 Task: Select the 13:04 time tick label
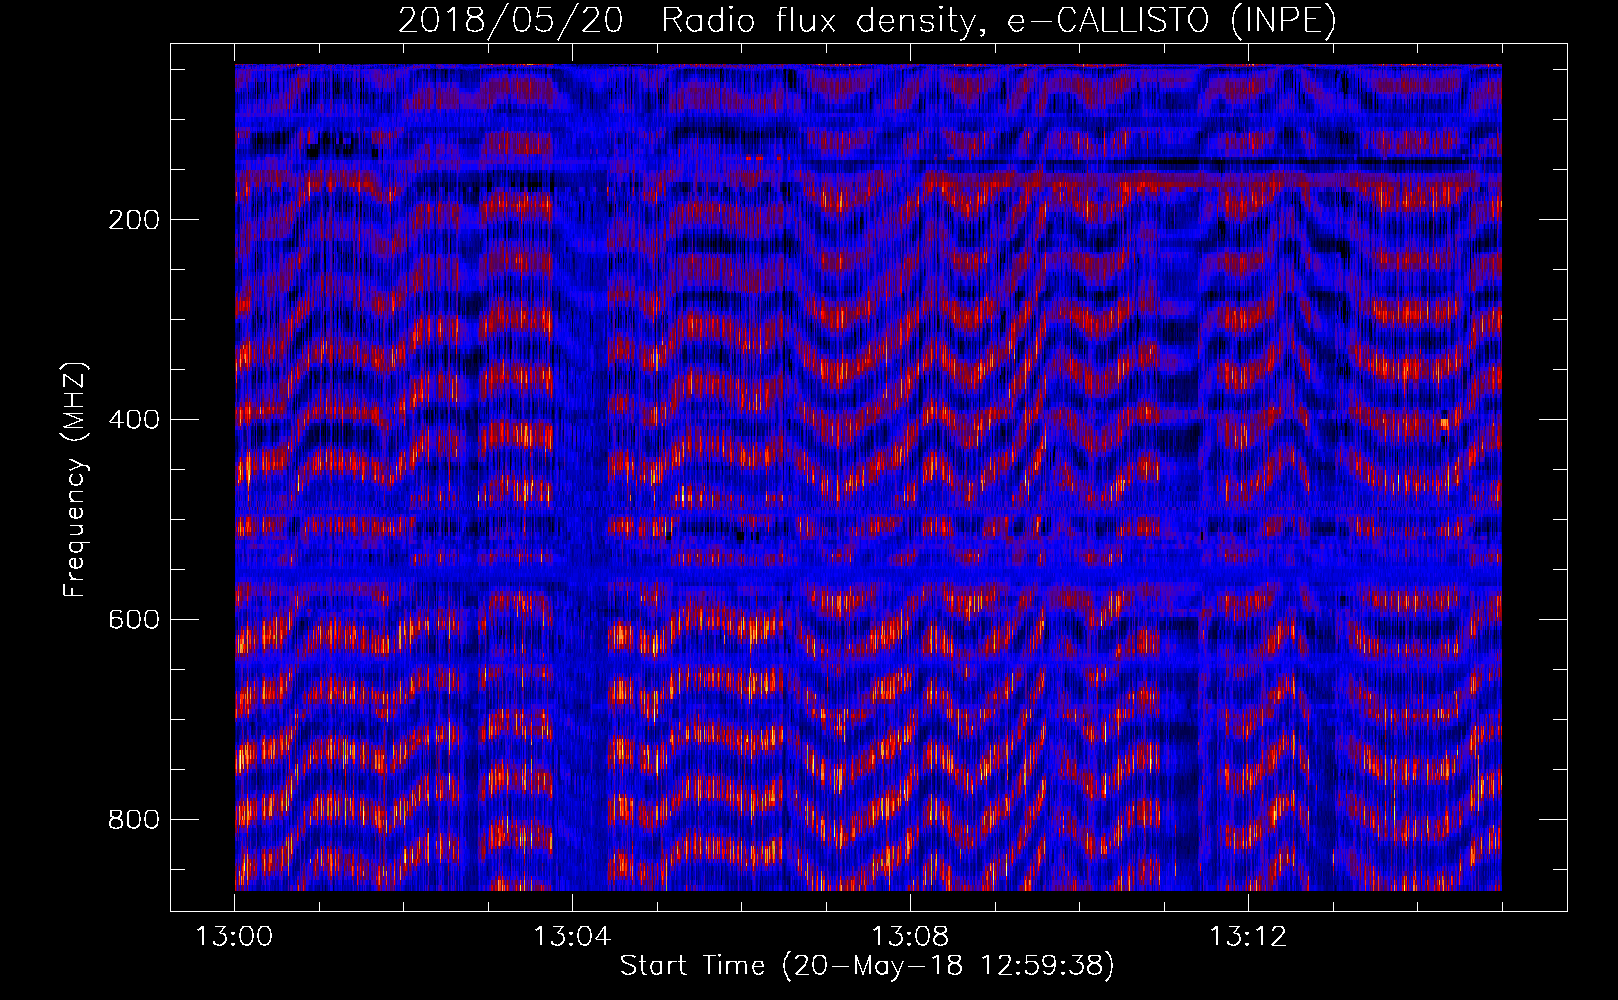572,937
